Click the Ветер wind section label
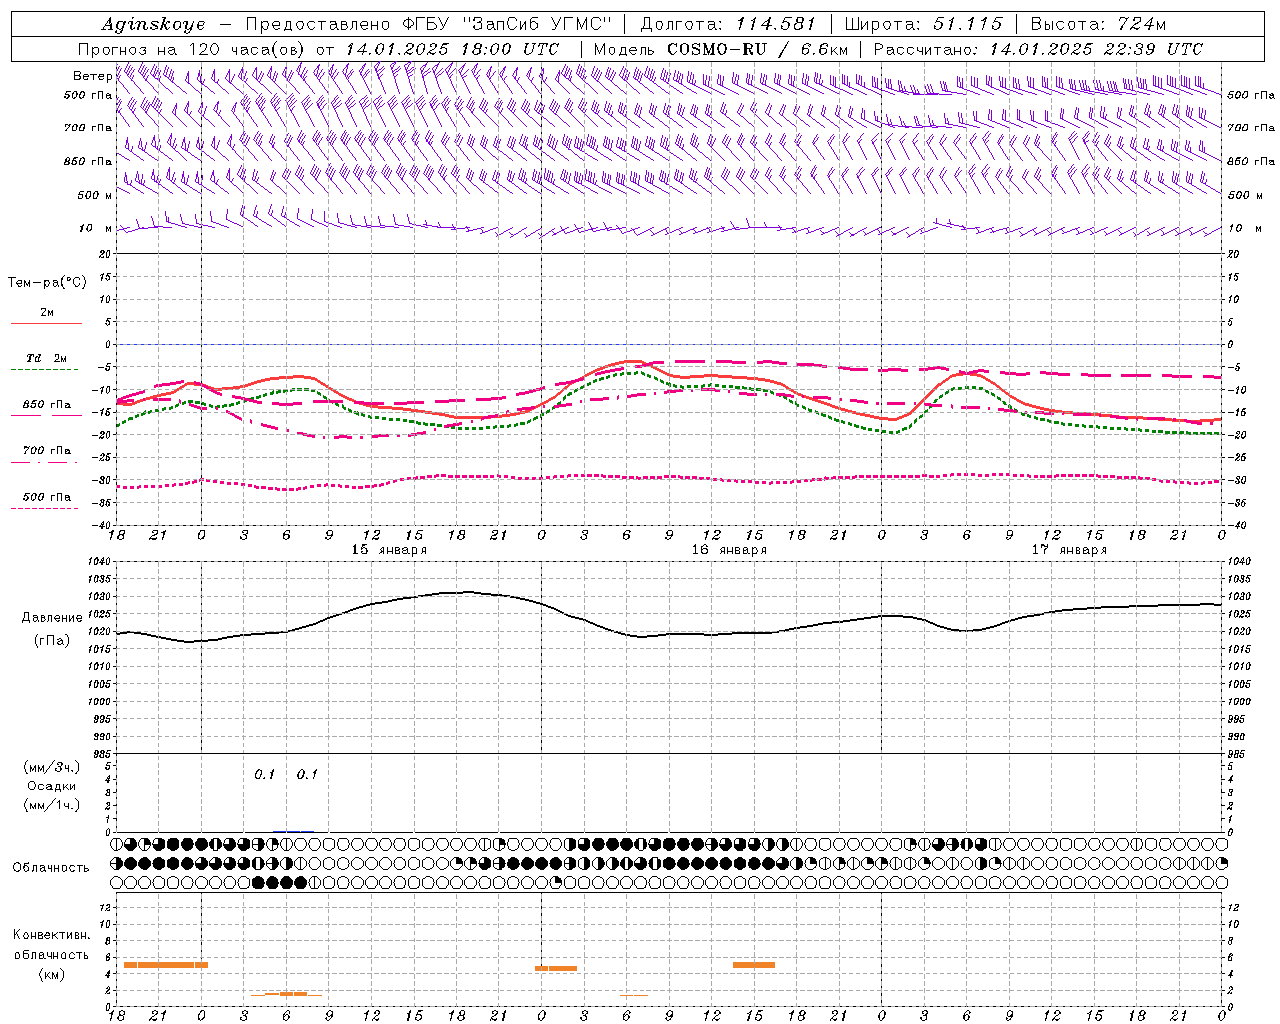 pos(93,76)
